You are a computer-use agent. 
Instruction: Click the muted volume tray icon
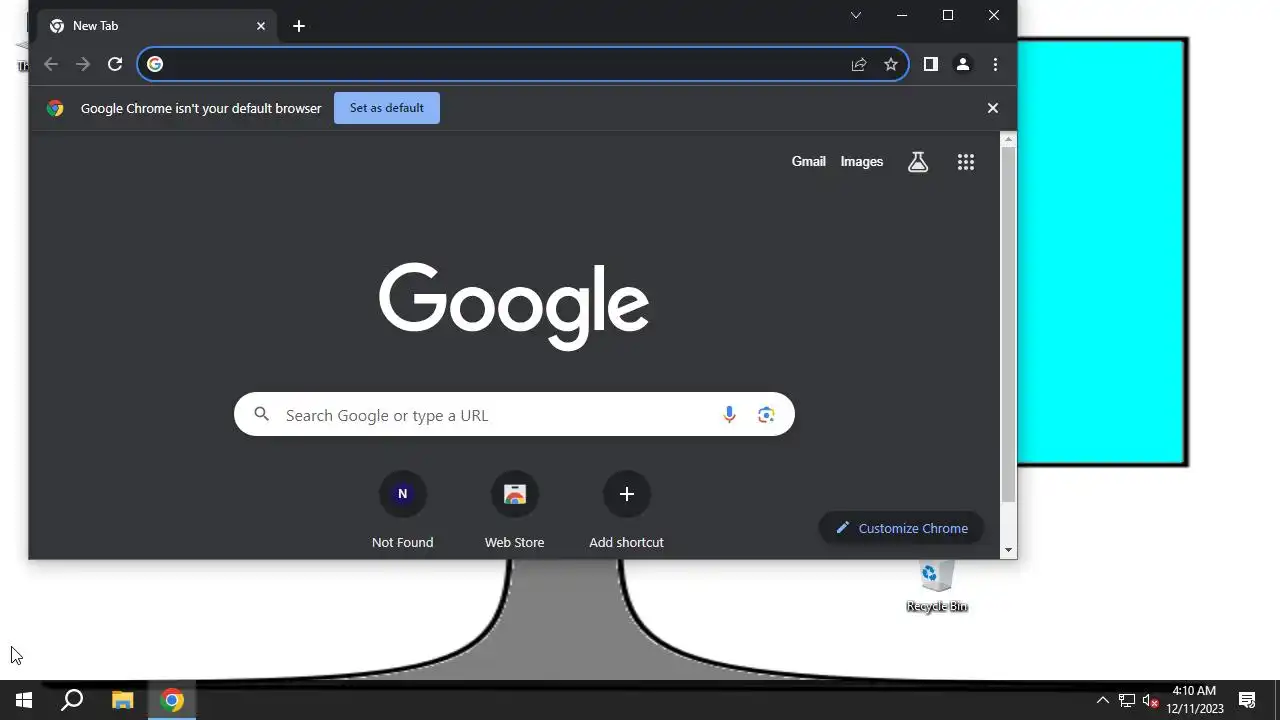pyautogui.click(x=1150, y=701)
